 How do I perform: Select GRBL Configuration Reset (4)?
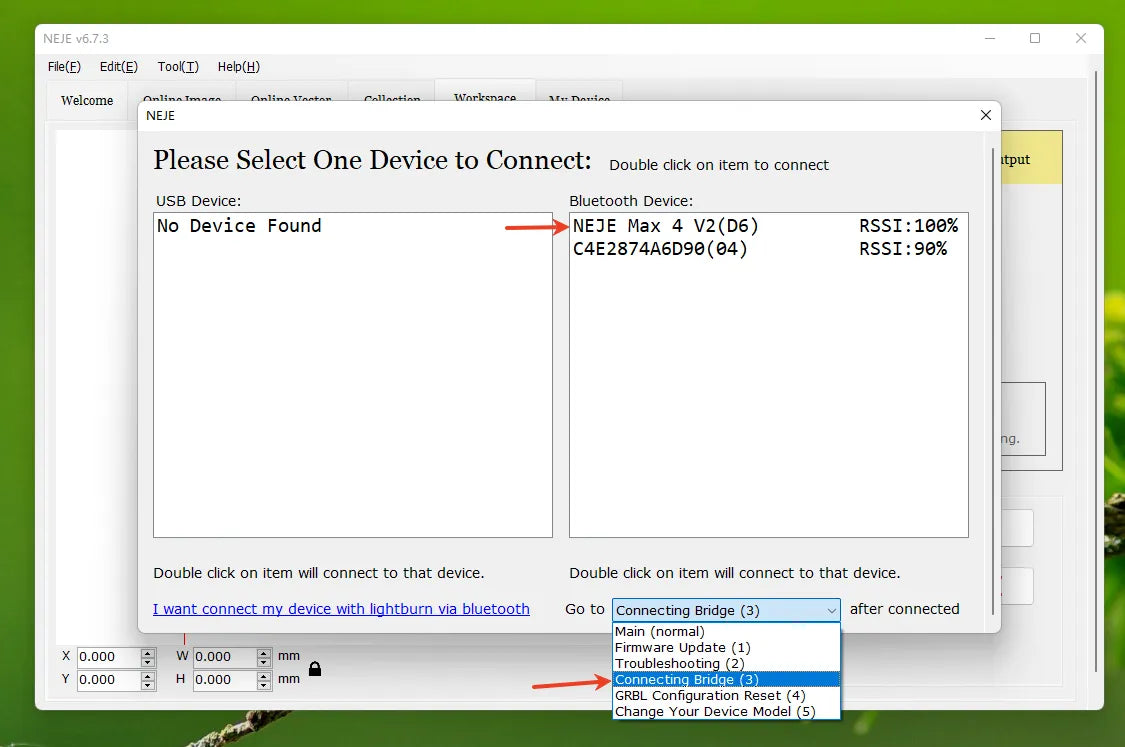tap(709, 696)
